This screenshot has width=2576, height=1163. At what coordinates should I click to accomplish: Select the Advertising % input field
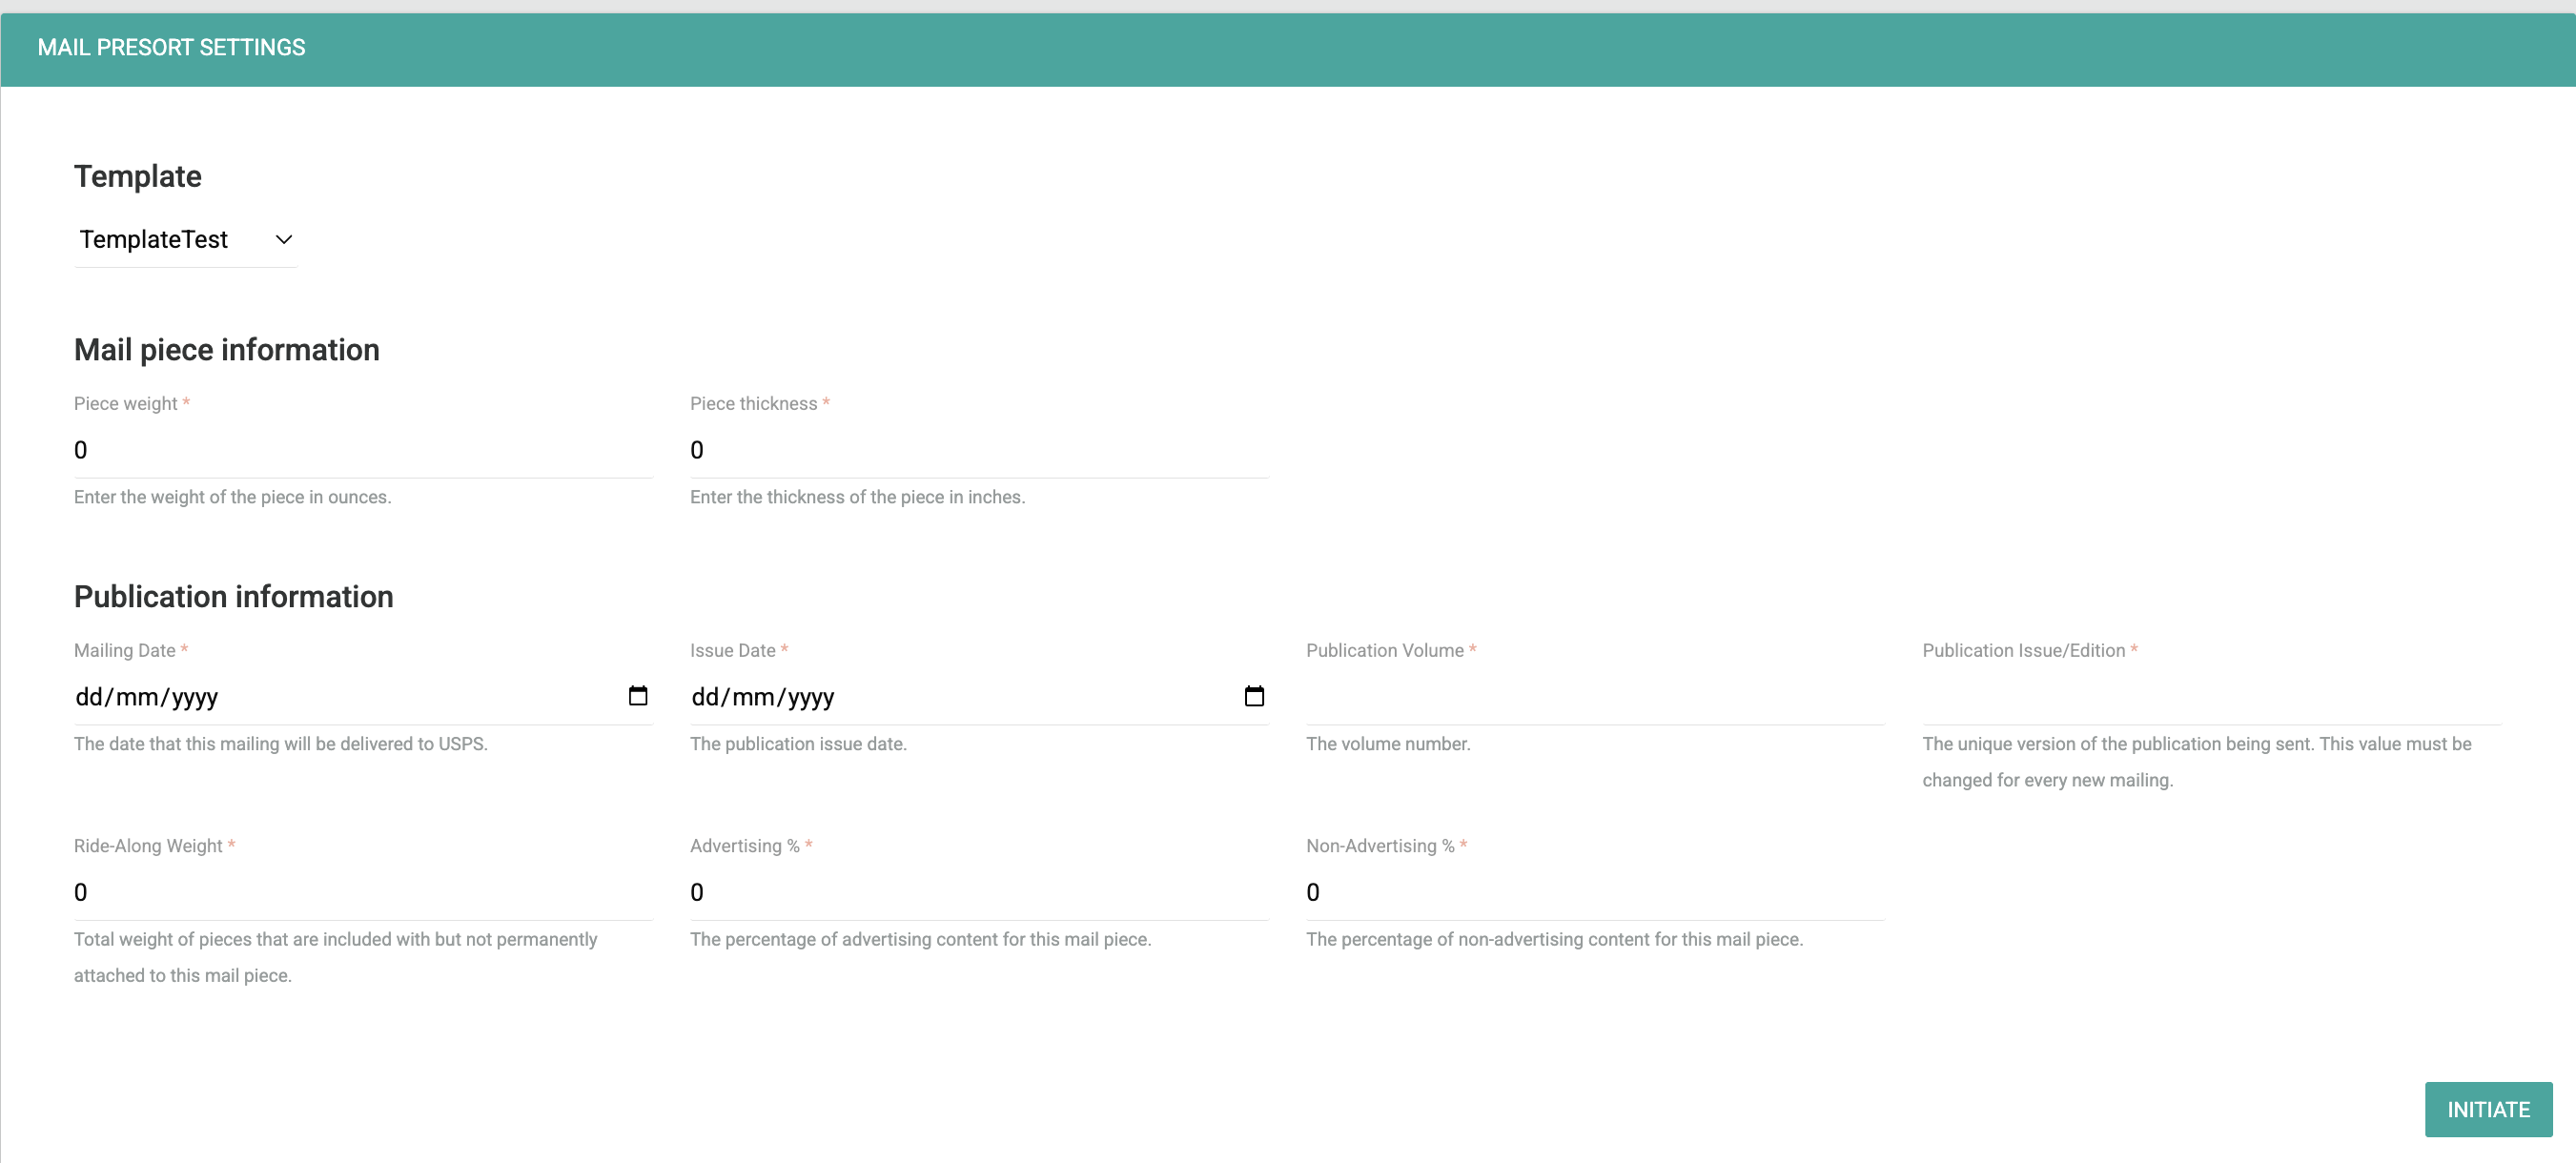[979, 892]
